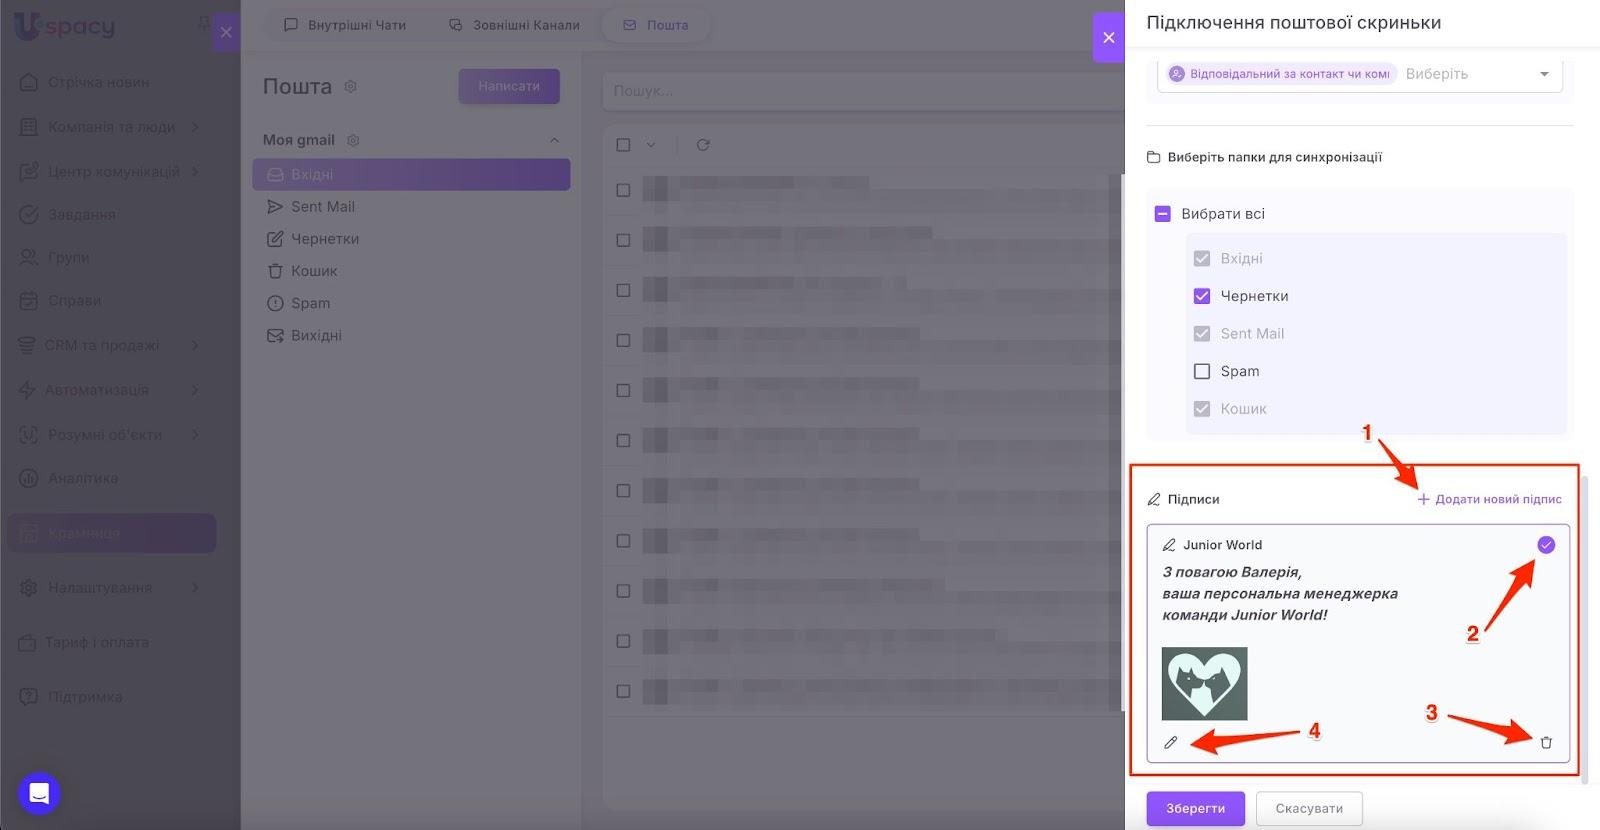The image size is (1600, 830).
Task: Click the Uspacy logo
Action: click(x=65, y=26)
